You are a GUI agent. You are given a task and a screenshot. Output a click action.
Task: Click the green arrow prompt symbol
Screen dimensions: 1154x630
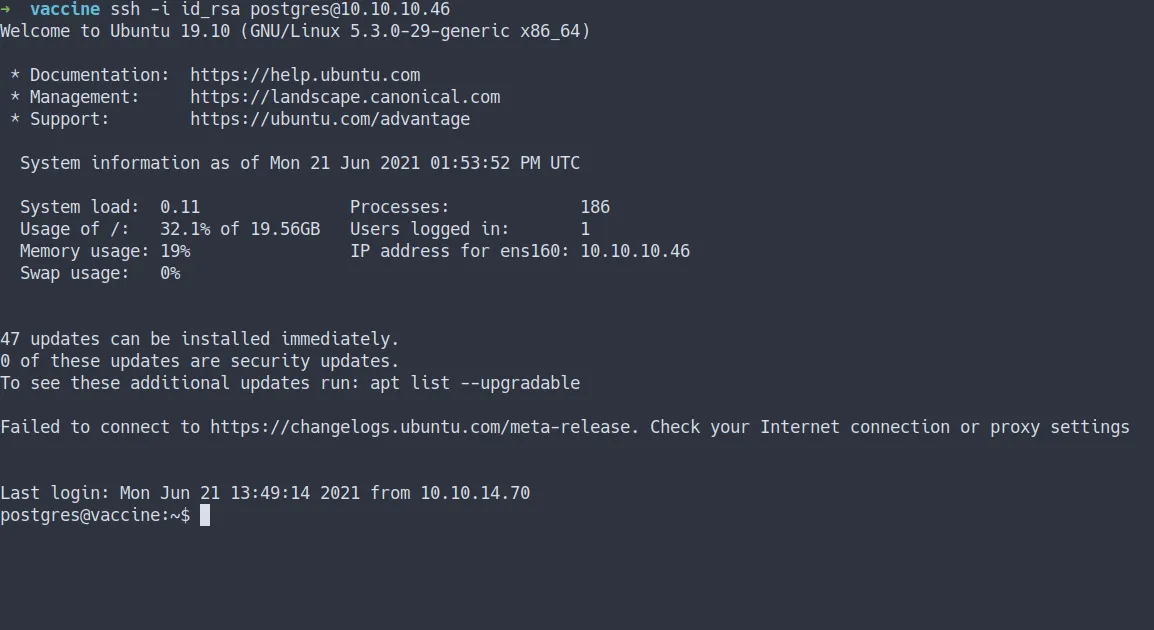pos(6,9)
